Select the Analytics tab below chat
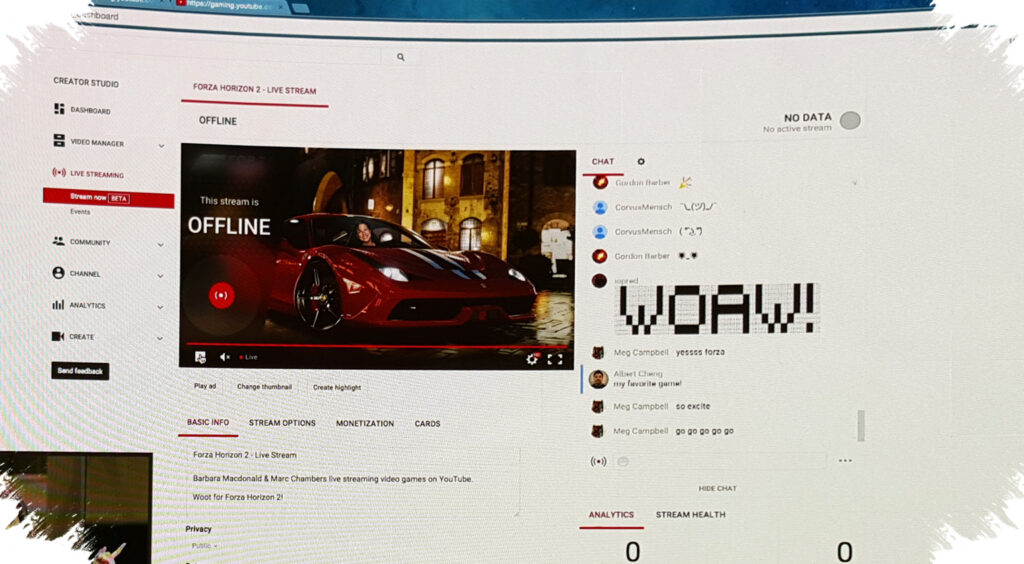The width and height of the screenshot is (1024, 564). pos(611,514)
